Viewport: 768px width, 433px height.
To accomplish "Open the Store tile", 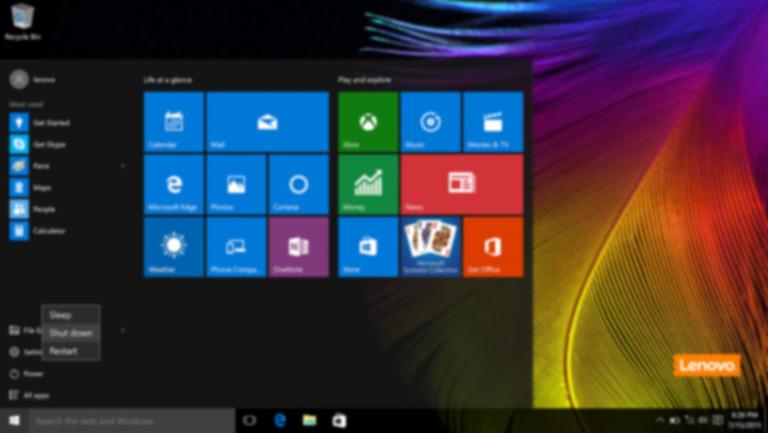I will tap(368, 247).
